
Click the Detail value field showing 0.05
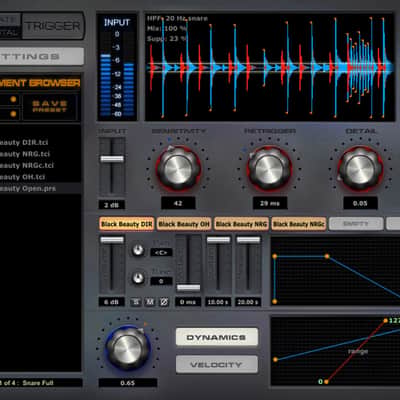click(360, 203)
